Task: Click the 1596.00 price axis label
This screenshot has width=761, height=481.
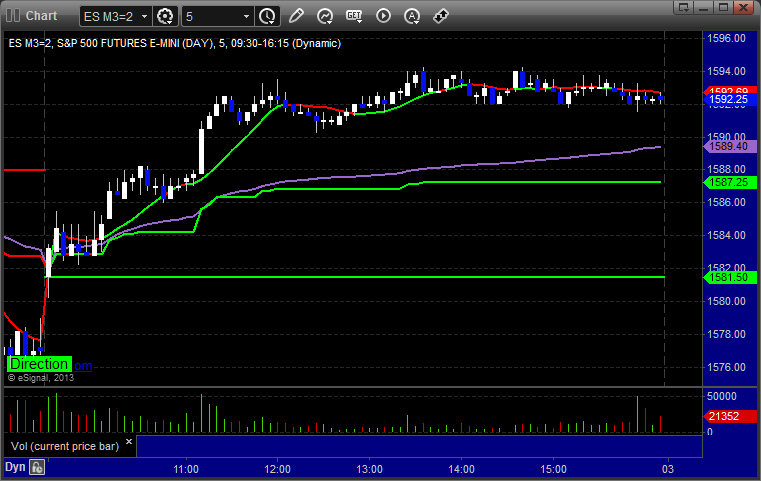Action: 727,38
